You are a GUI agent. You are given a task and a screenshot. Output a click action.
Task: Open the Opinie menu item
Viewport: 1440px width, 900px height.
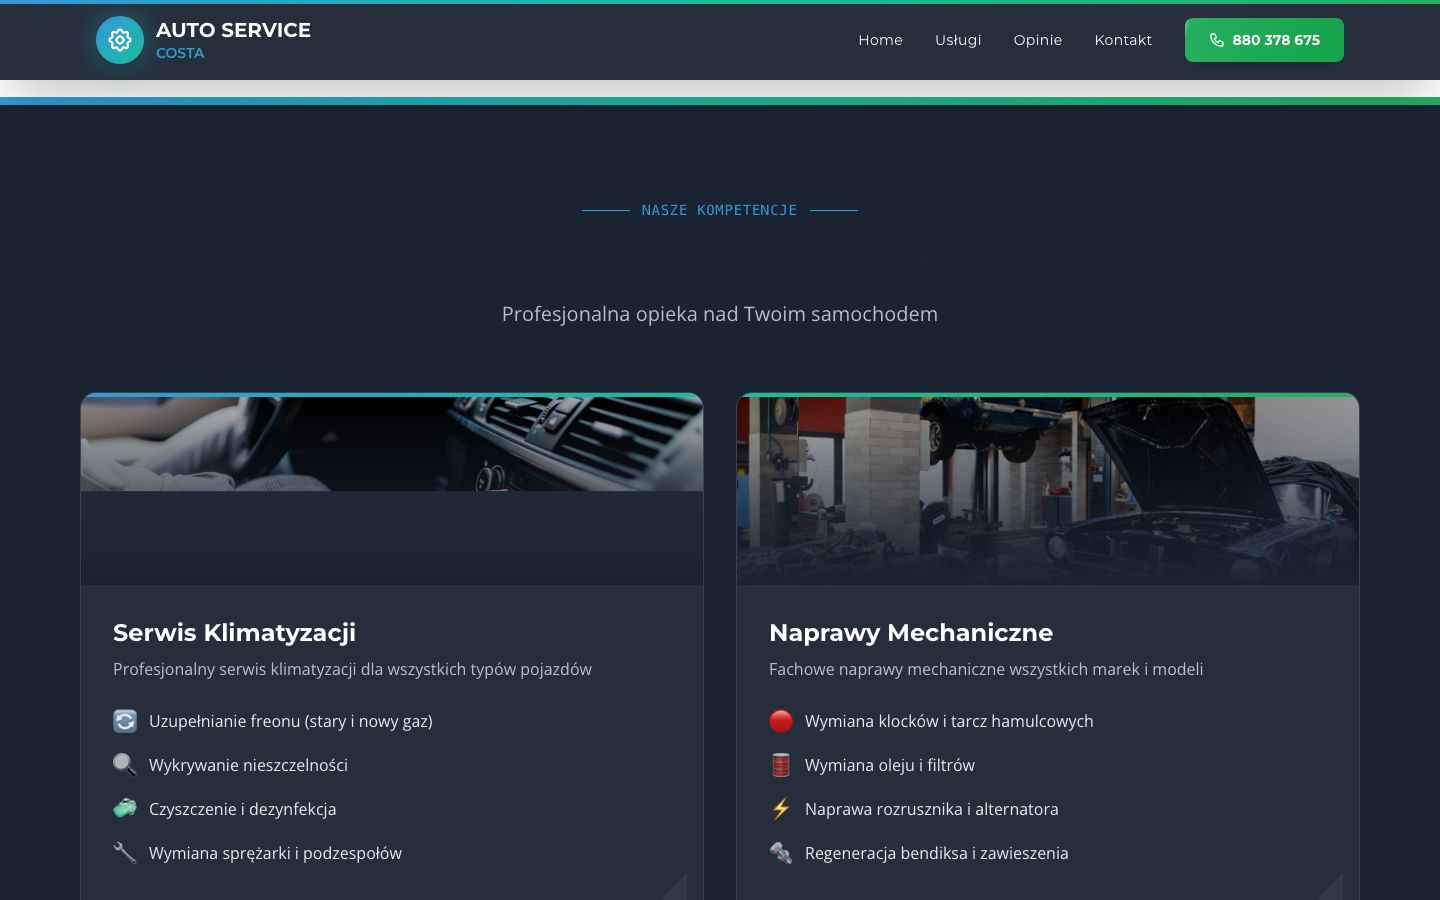1038,40
